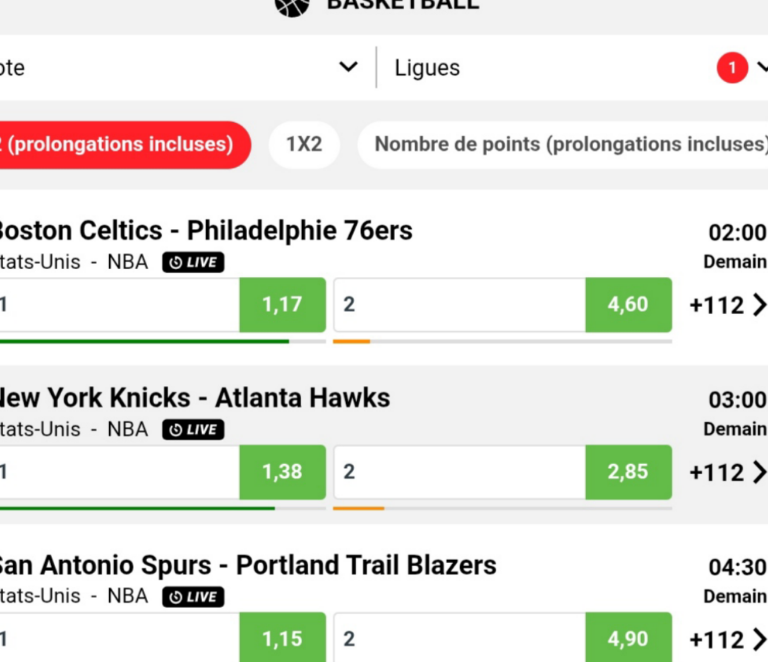
Task: Click red notification badge next to Ligues
Action: coord(732,68)
